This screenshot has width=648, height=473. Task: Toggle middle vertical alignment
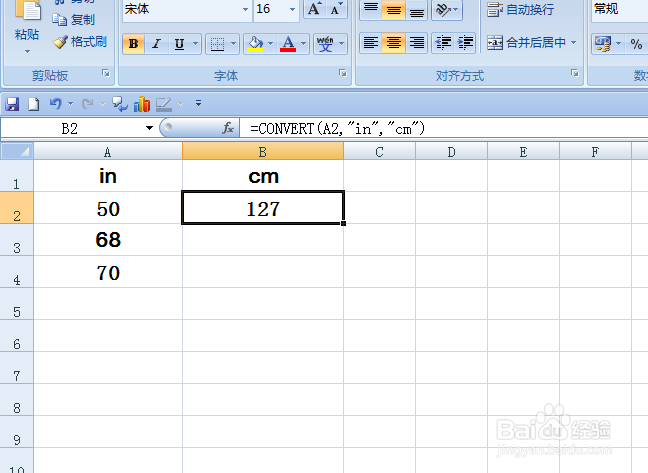393,9
